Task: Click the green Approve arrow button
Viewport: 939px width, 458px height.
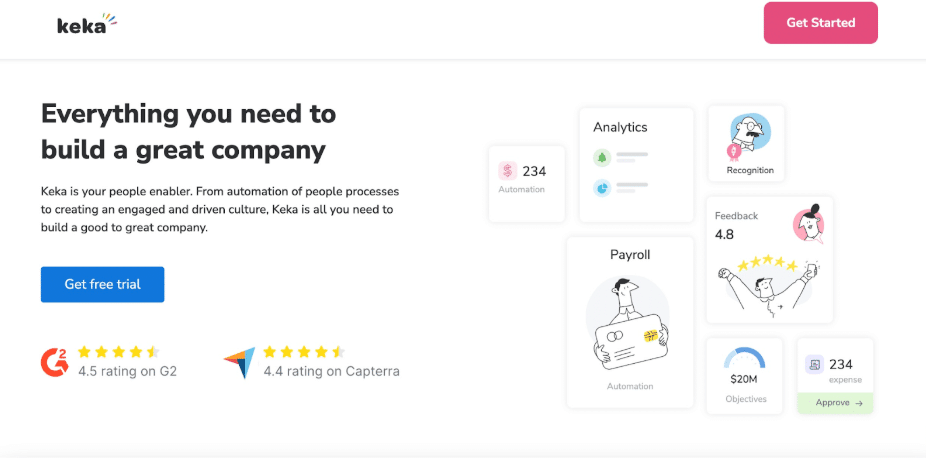Action: (x=835, y=403)
